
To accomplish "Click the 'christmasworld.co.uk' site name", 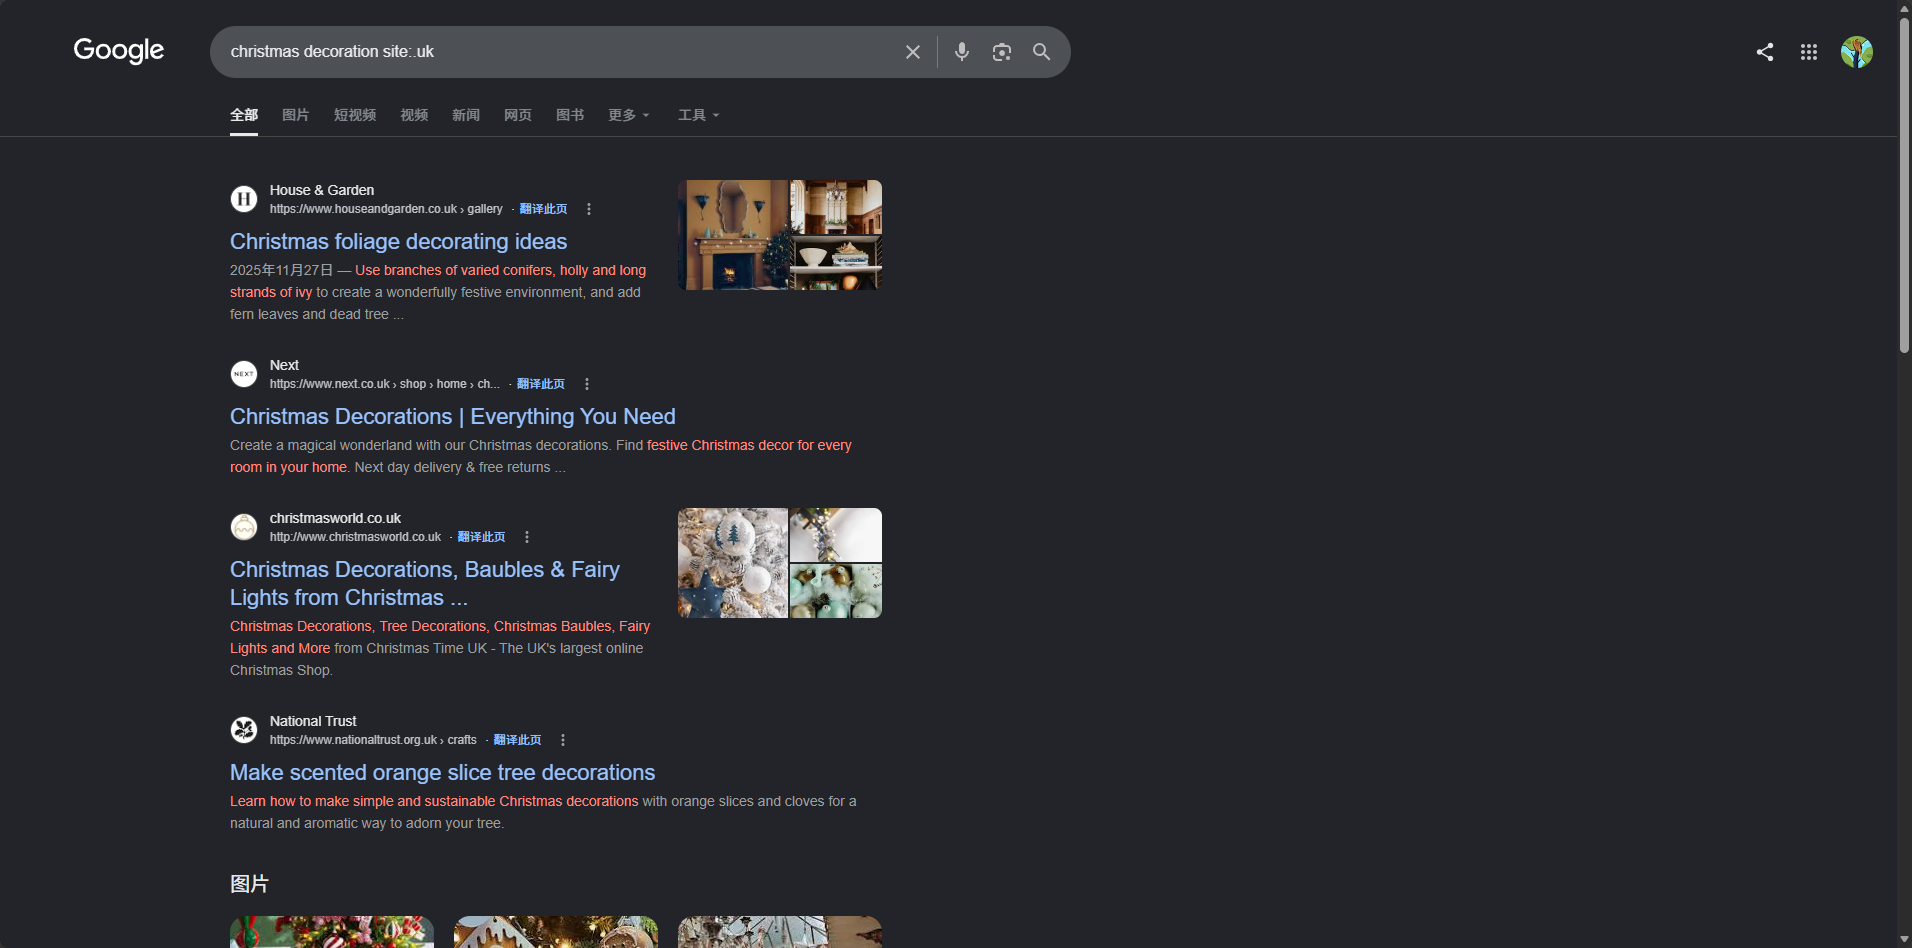I will pyautogui.click(x=335, y=518).
